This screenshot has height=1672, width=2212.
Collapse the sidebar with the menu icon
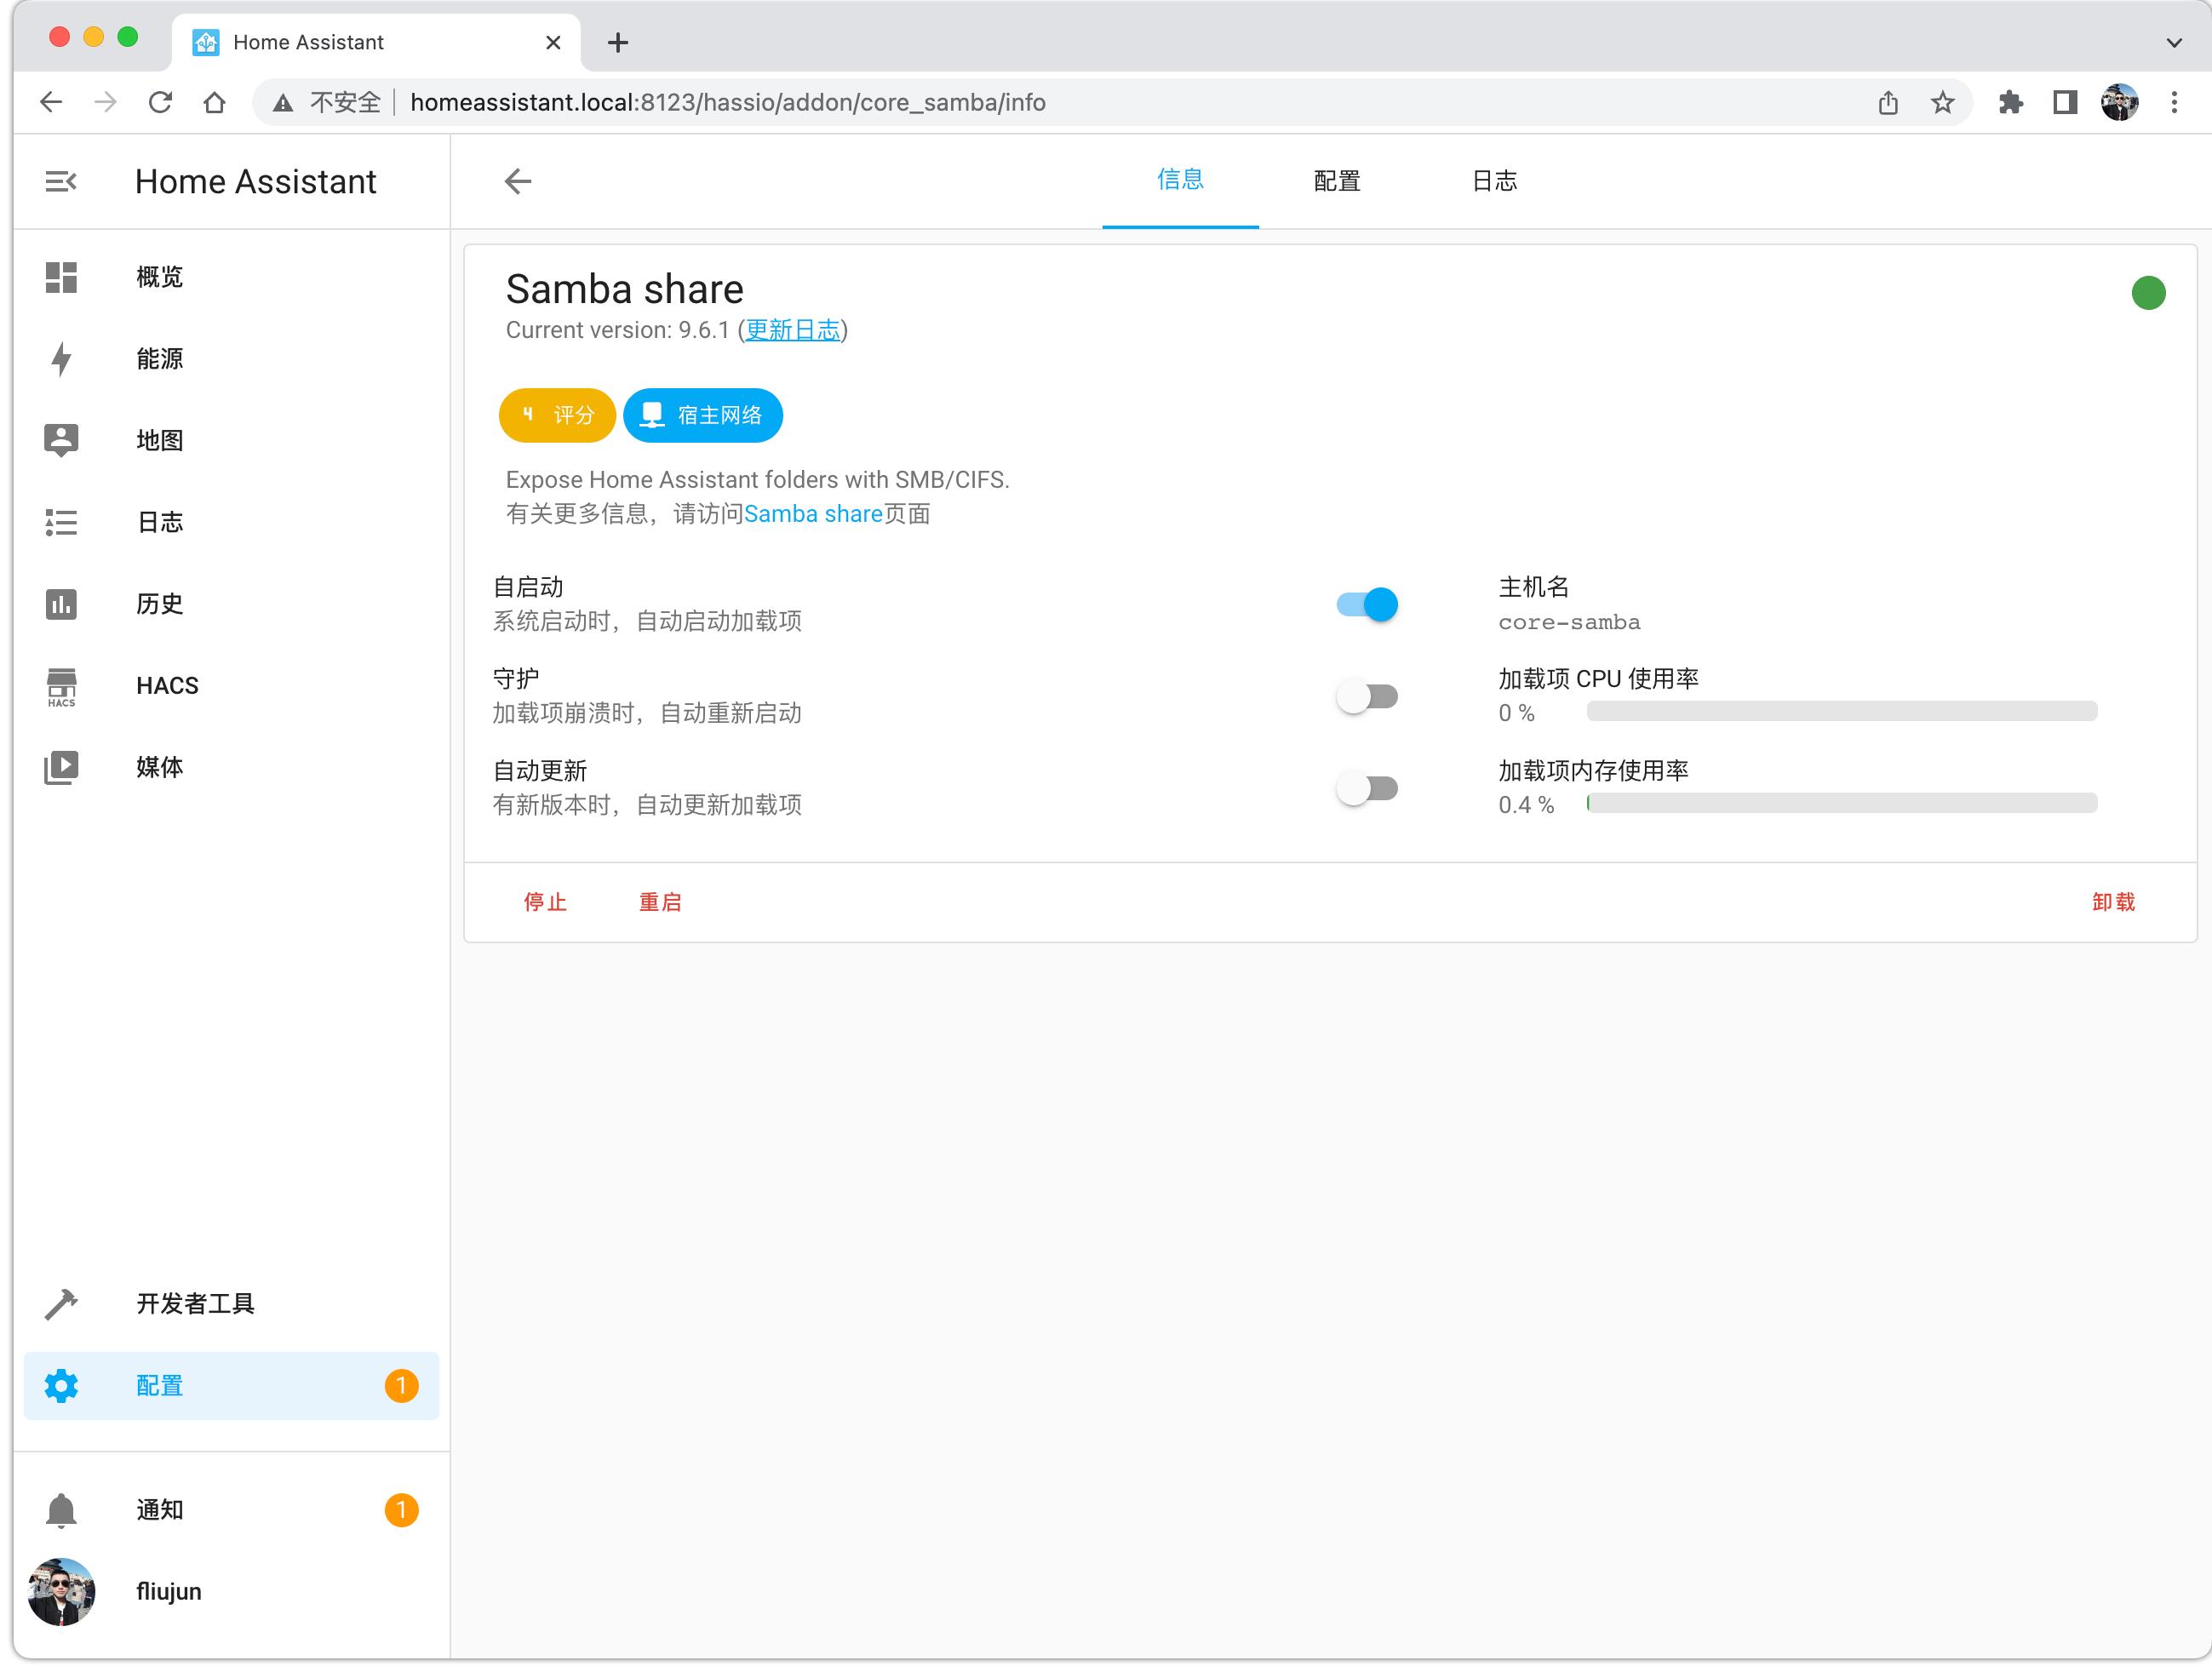[x=61, y=181]
